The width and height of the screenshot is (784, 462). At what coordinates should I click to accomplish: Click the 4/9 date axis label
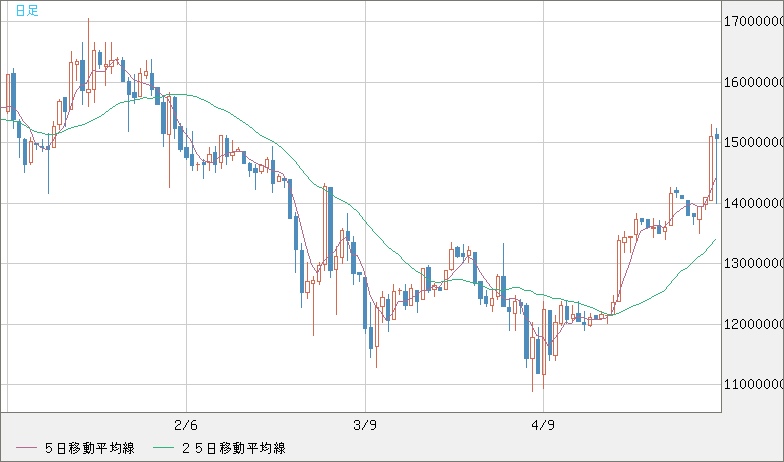click(x=544, y=426)
